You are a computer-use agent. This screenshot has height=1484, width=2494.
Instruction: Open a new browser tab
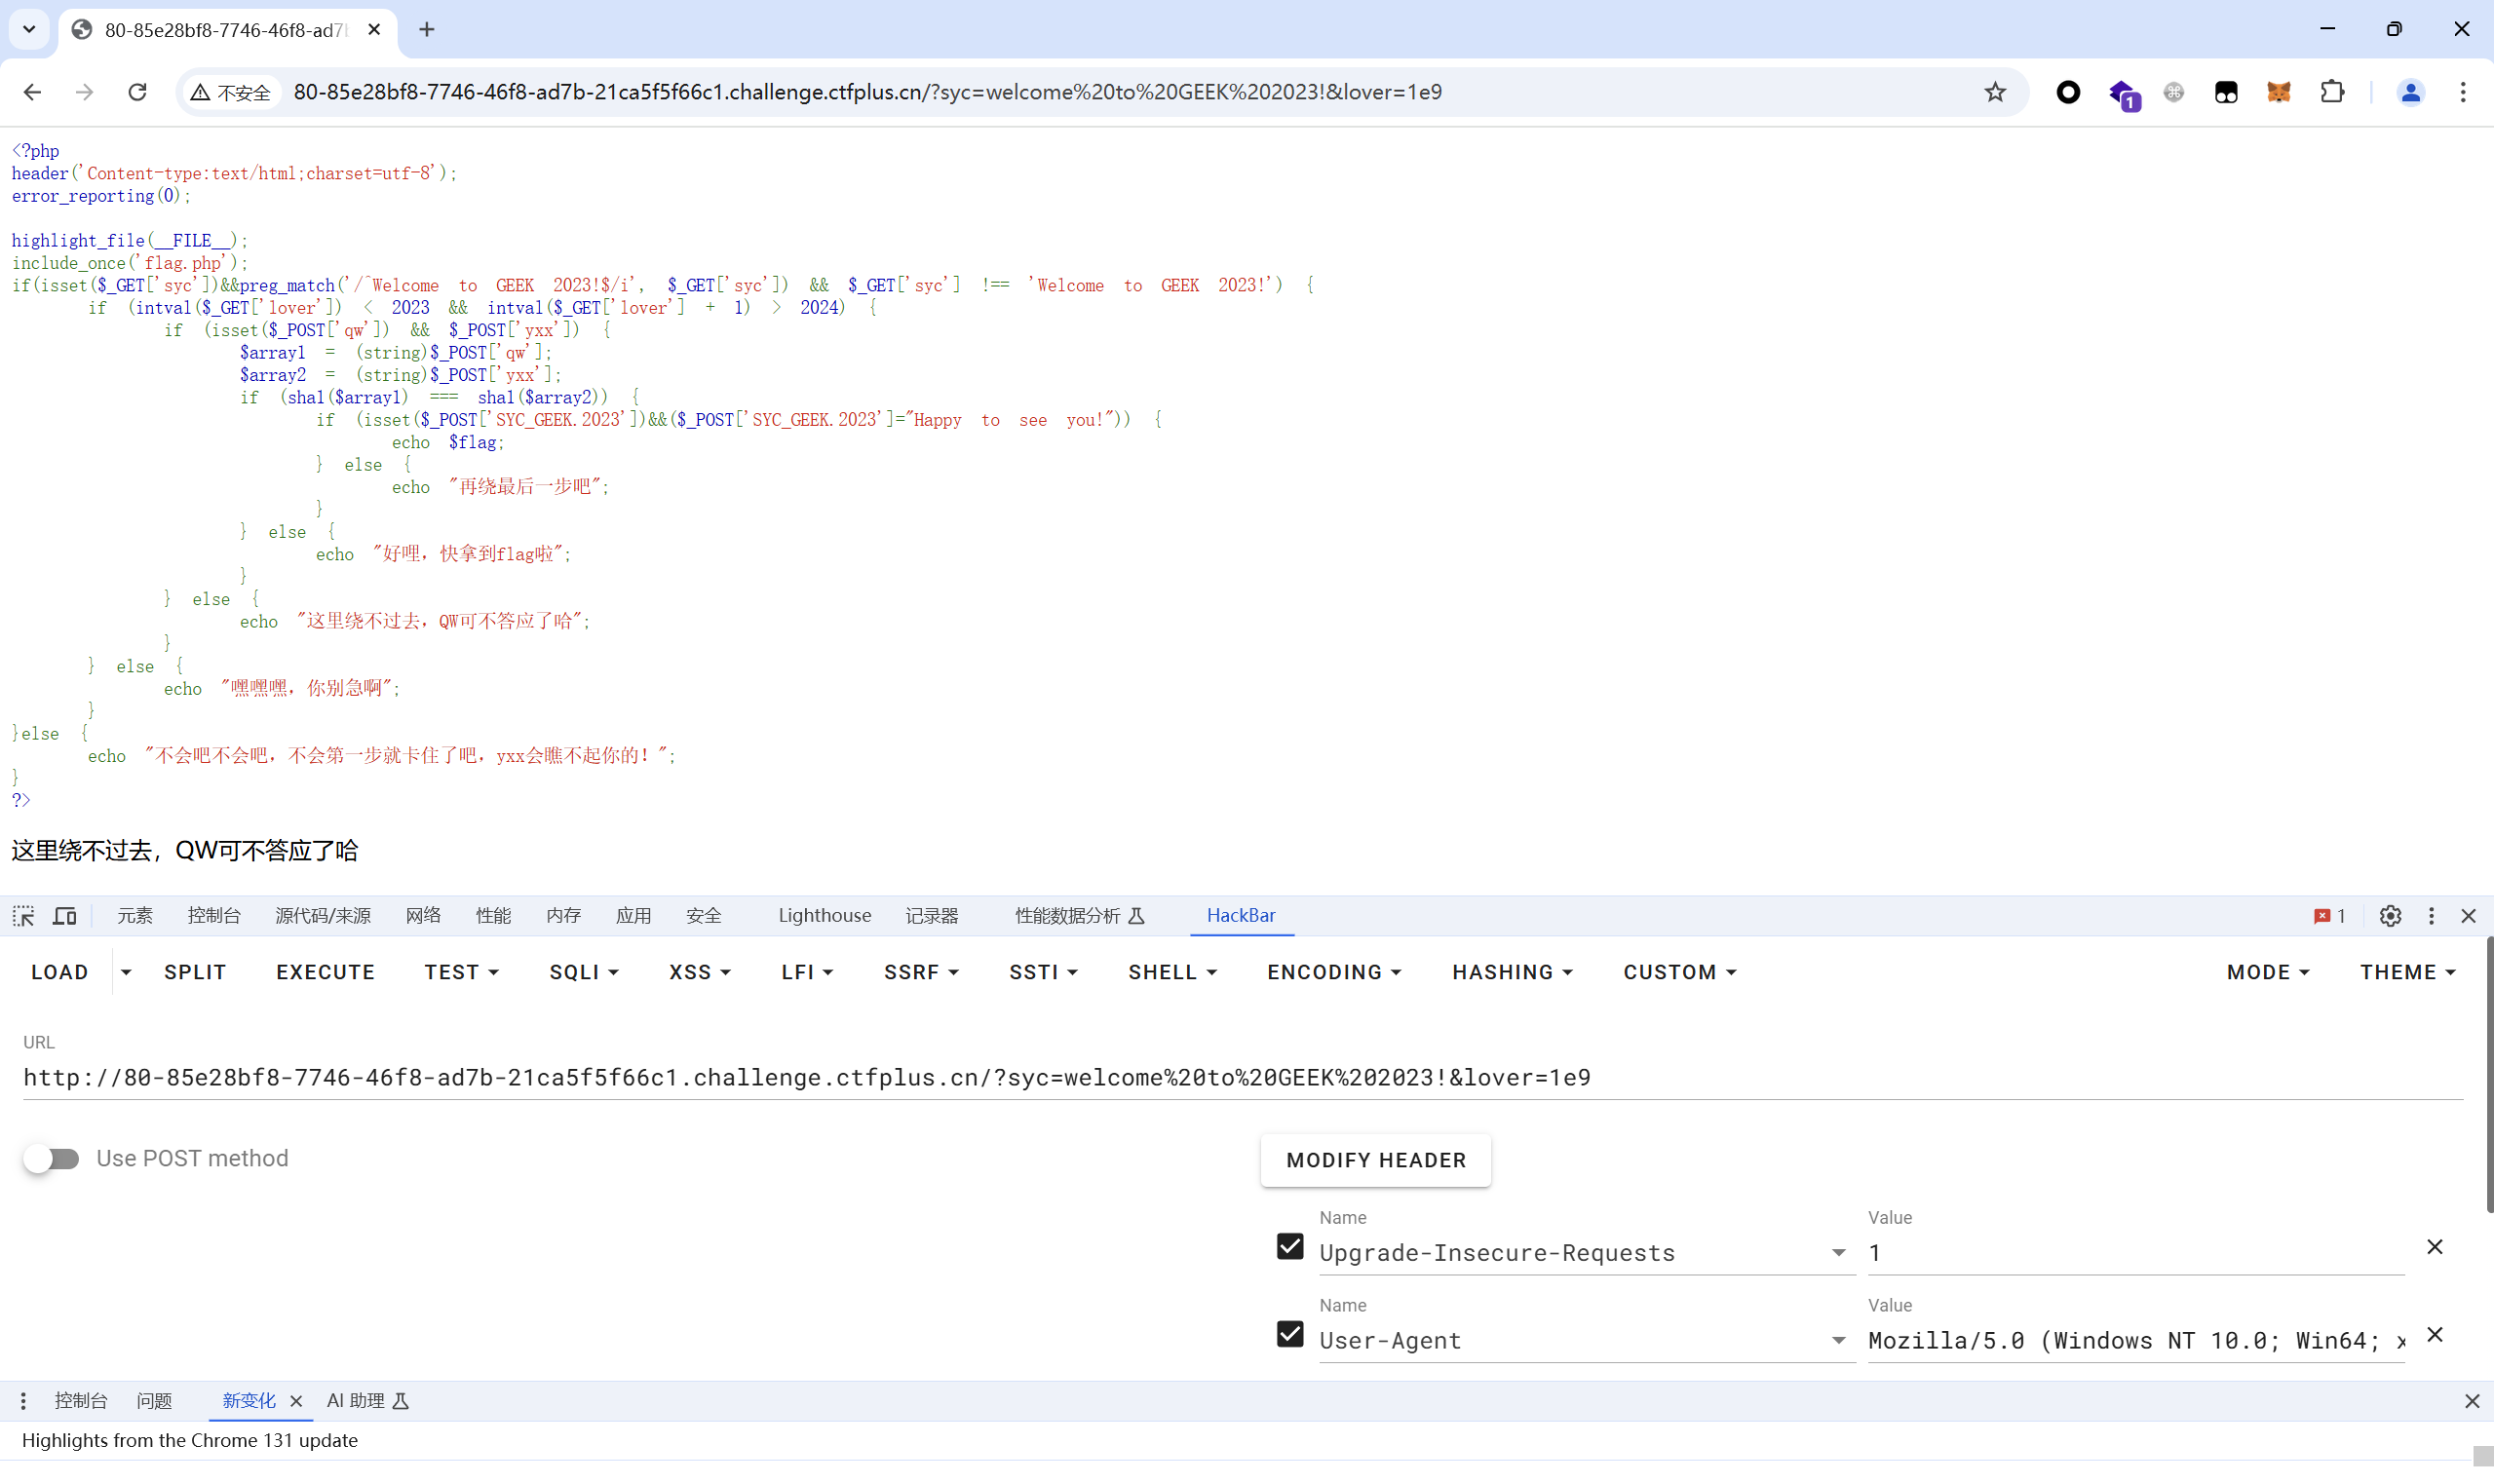[x=427, y=30]
